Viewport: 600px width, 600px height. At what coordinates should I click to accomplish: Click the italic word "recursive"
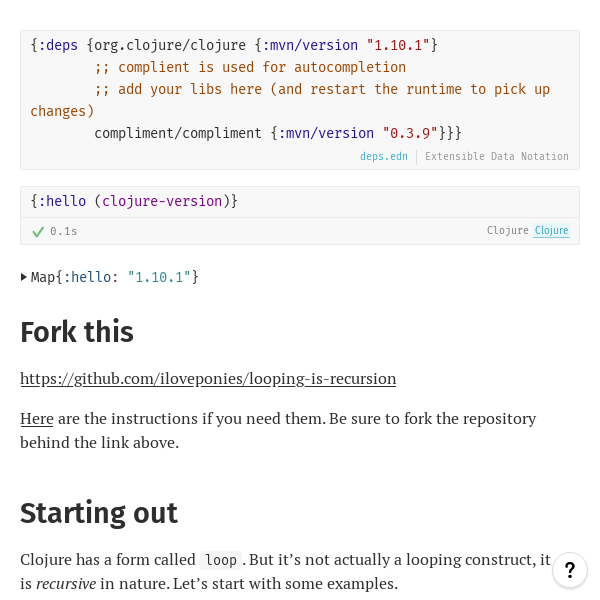66,583
